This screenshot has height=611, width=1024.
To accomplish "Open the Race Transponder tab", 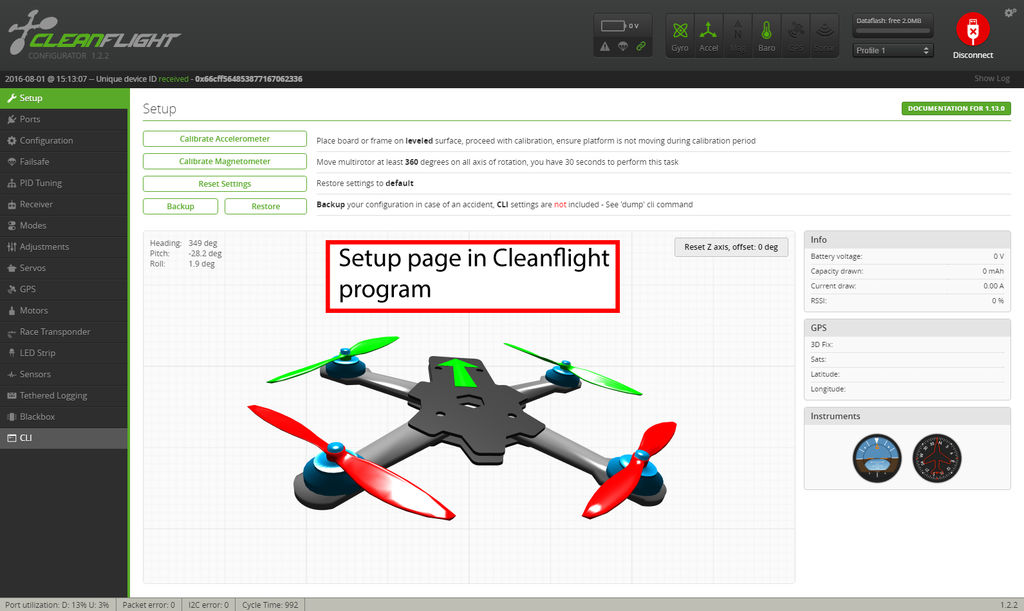I will [x=64, y=332].
